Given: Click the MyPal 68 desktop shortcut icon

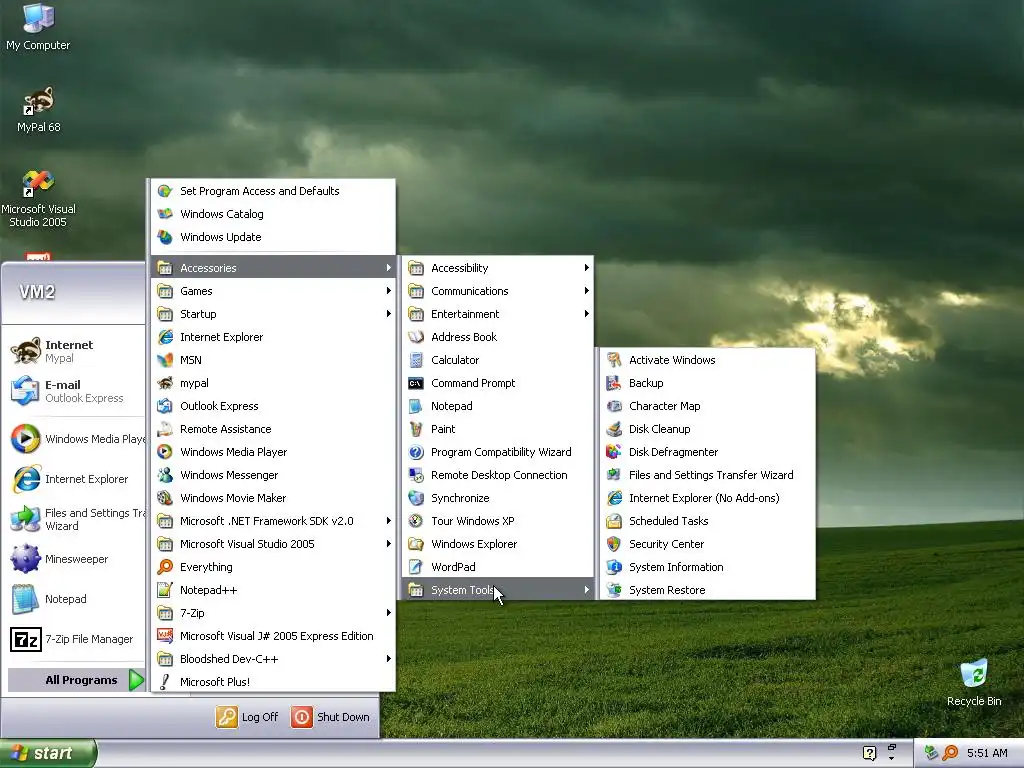Looking at the screenshot, I should pos(38,100).
